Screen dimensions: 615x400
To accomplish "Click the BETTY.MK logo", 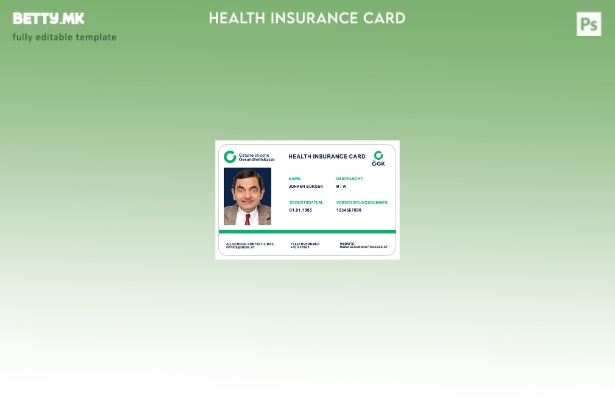I will (x=48, y=18).
